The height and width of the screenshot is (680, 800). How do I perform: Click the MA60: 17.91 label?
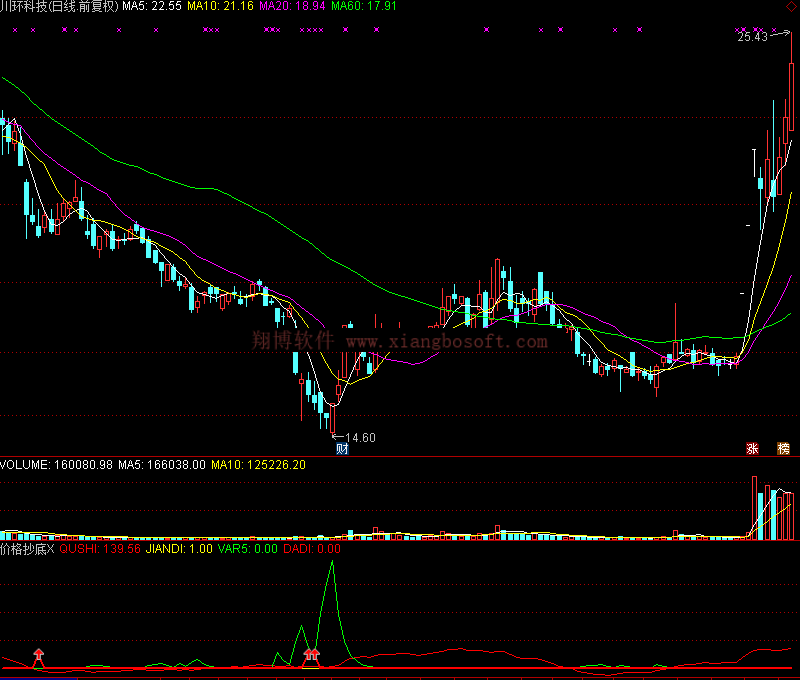pos(364,6)
